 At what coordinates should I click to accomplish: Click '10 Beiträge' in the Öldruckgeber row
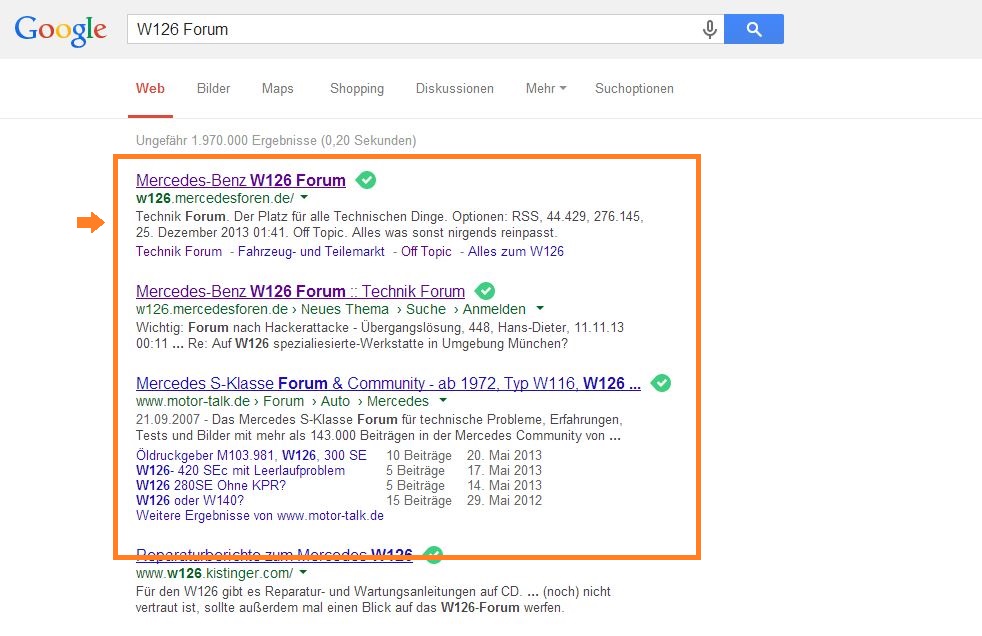(x=419, y=455)
